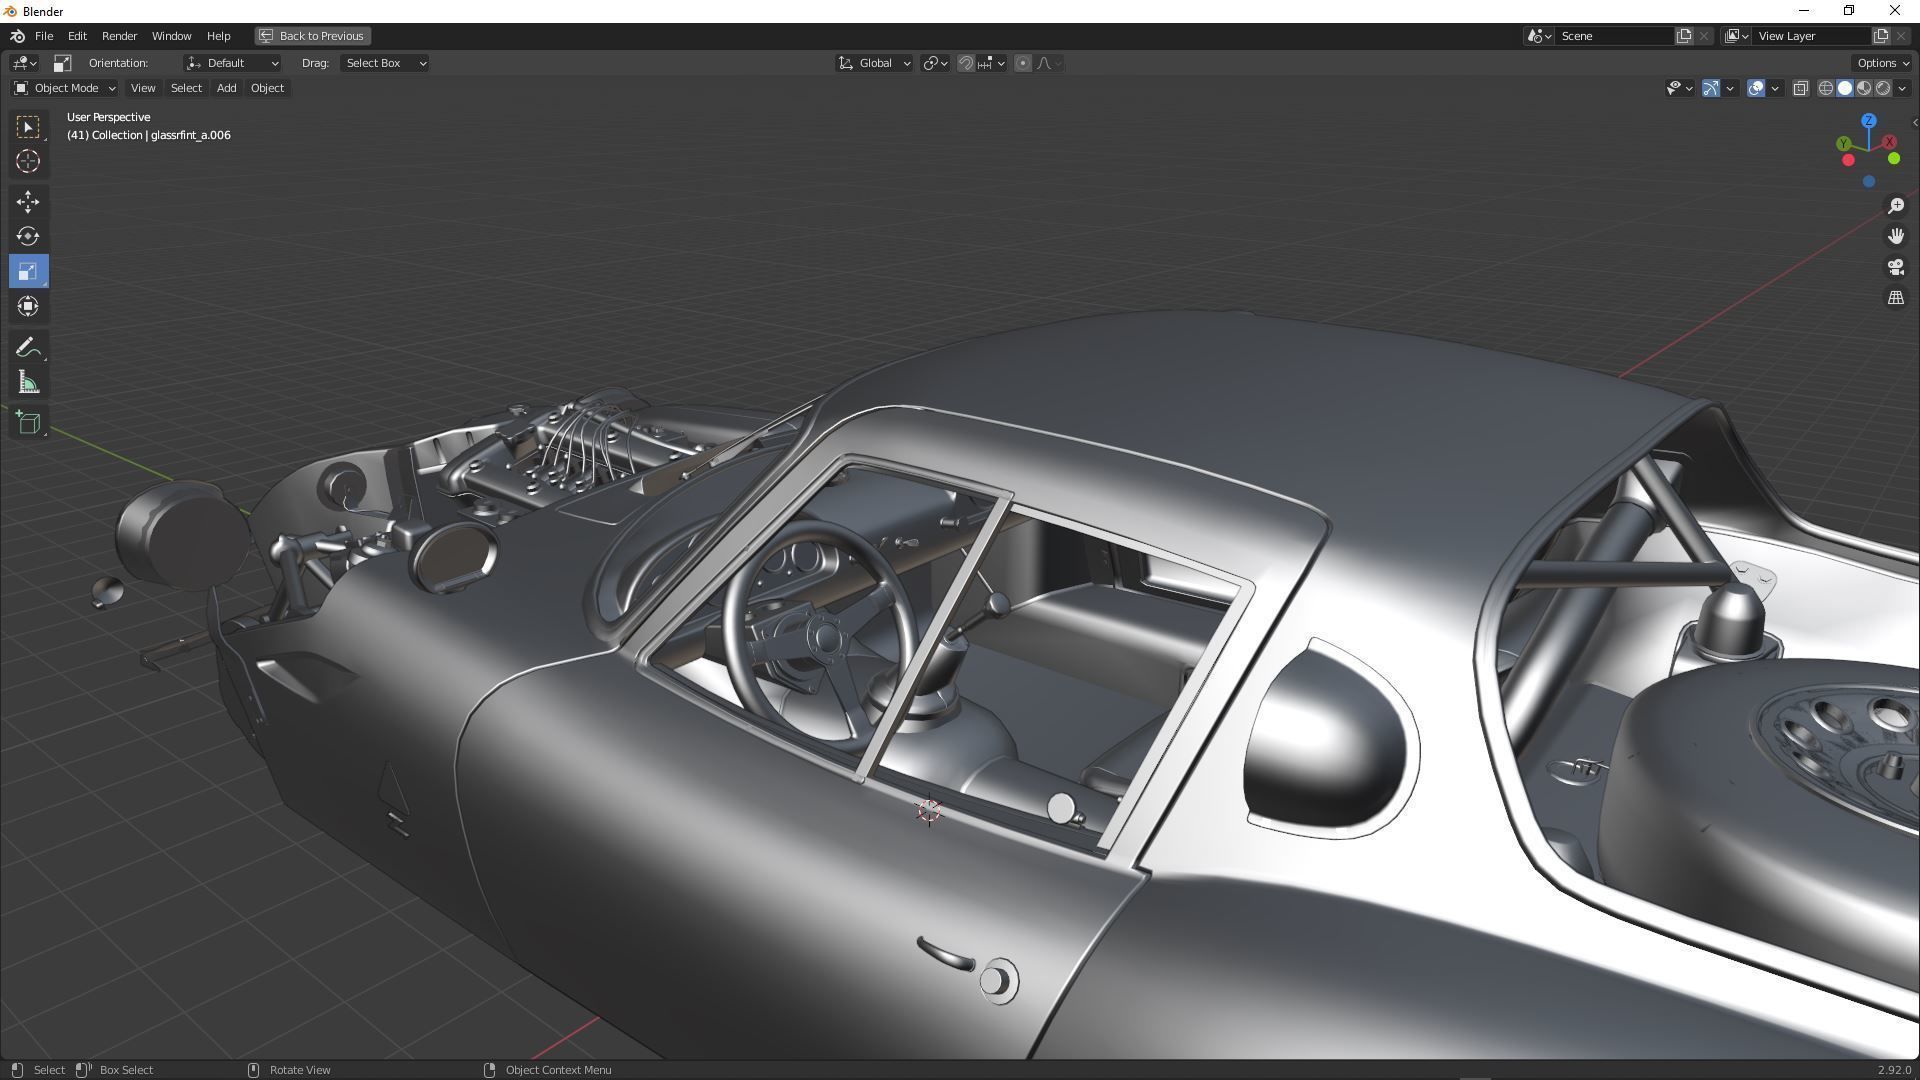
Task: Choose the Add Cube tool
Action: click(27, 423)
